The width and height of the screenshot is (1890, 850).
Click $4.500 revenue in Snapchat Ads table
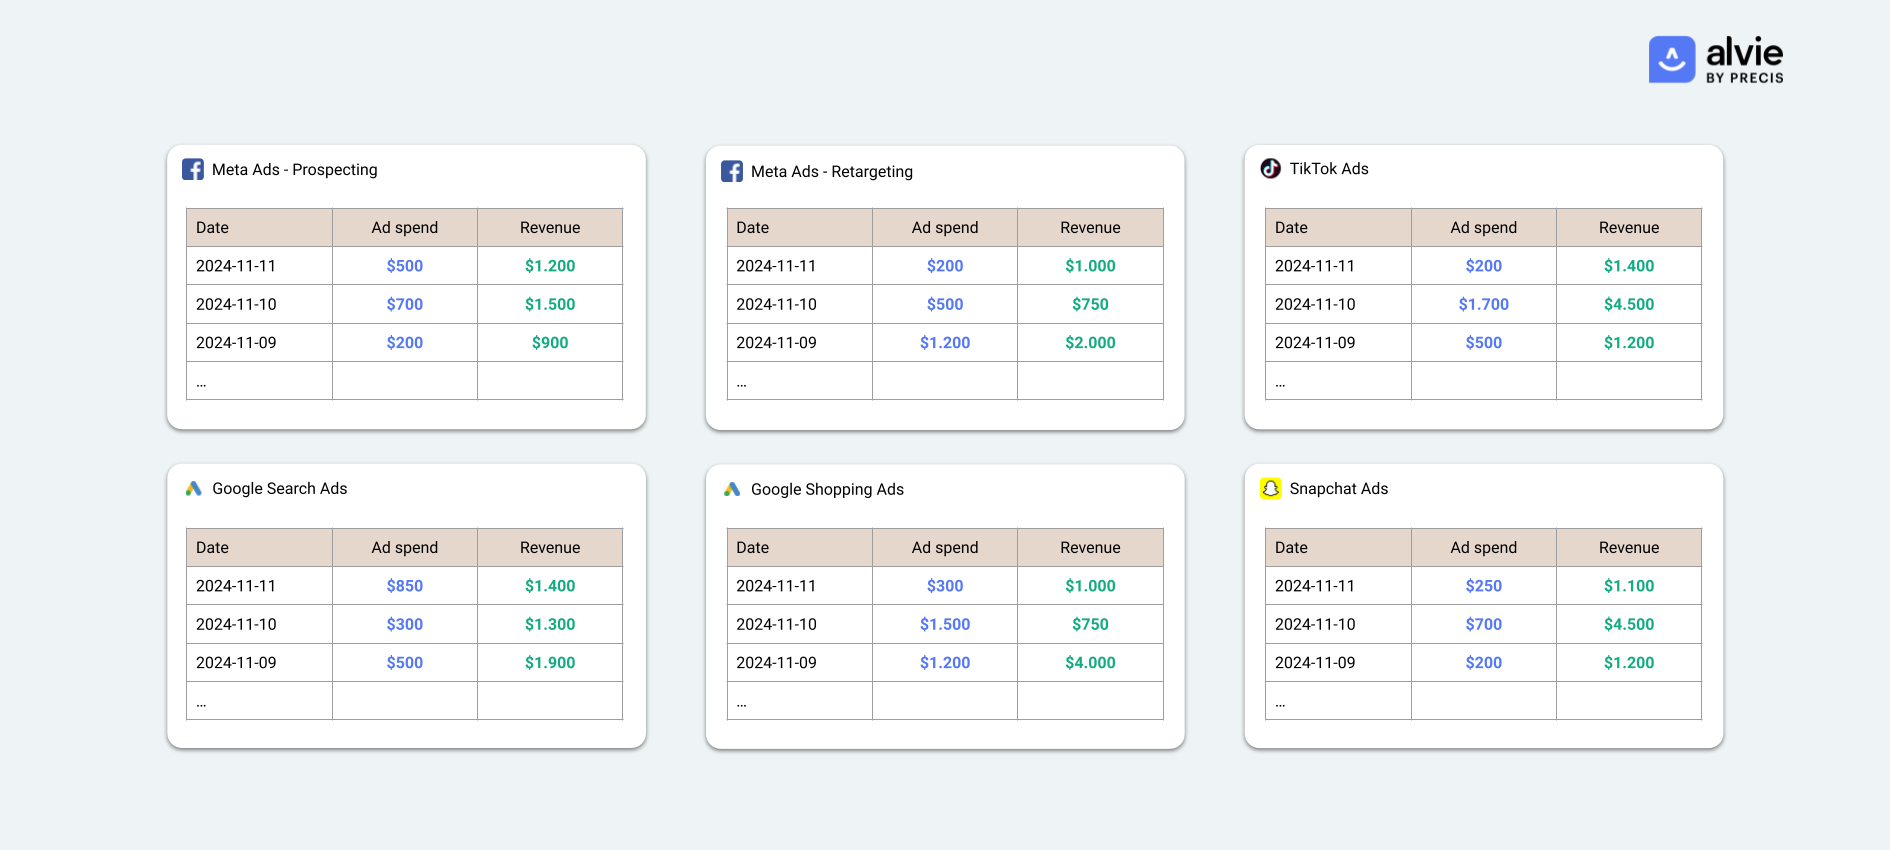coord(1629,624)
